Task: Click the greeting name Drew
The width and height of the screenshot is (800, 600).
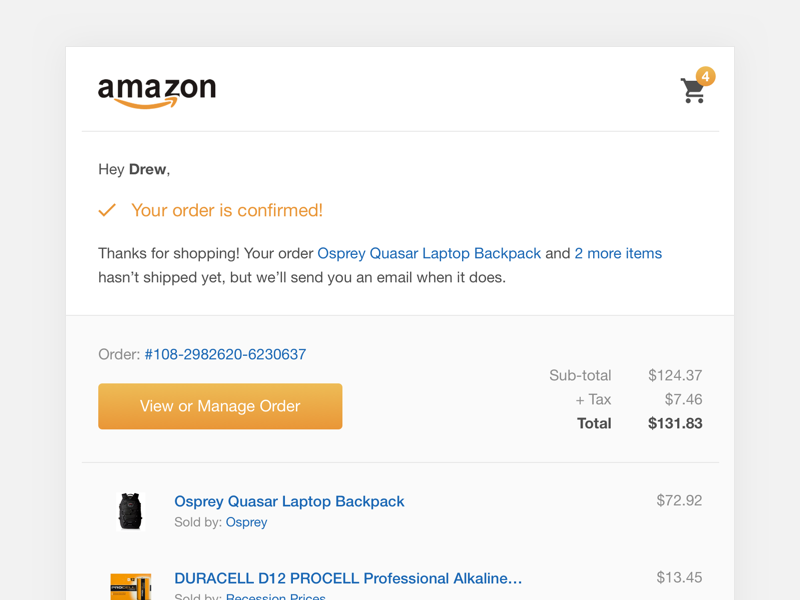Action: click(146, 169)
